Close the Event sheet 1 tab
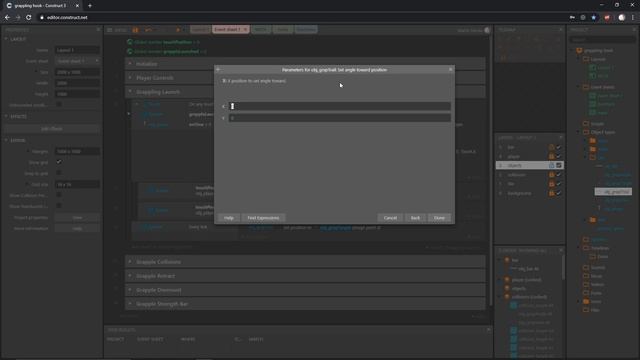640x360 pixels. coord(245,30)
